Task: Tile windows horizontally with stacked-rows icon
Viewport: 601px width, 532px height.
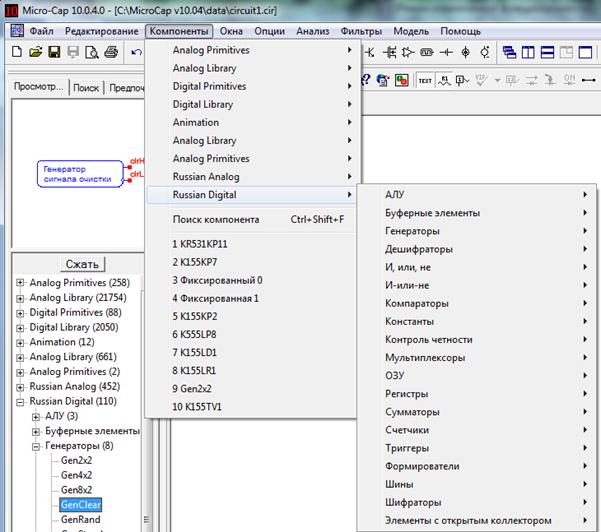Action: pos(547,52)
